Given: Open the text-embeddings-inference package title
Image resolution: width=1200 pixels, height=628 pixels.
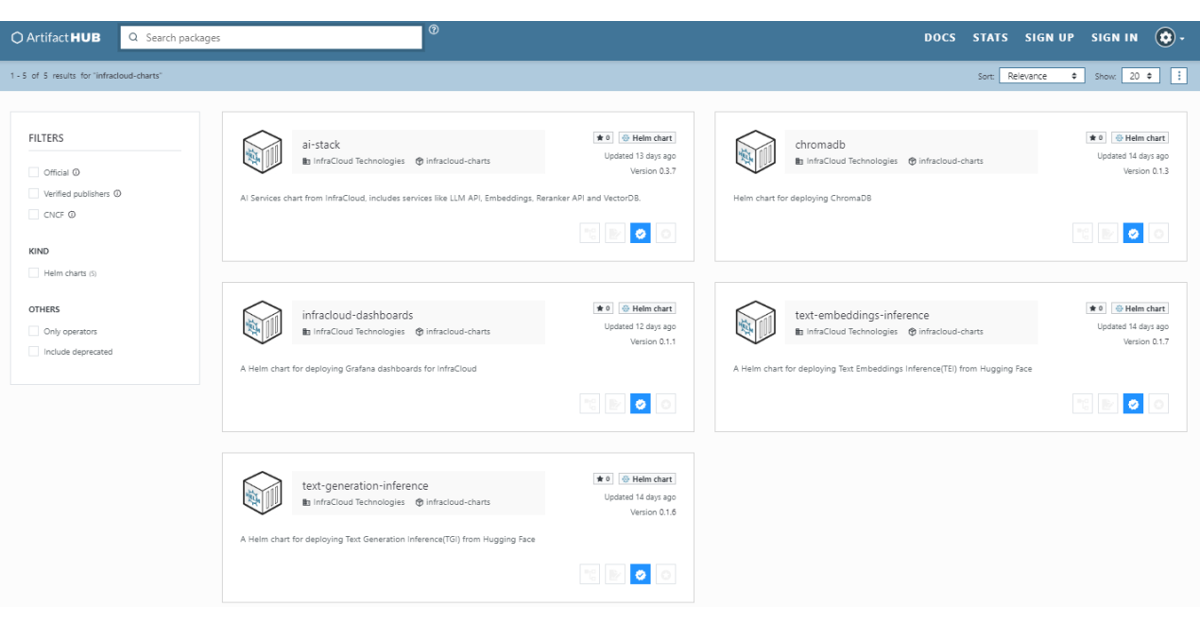Looking at the screenshot, I should coord(862,315).
